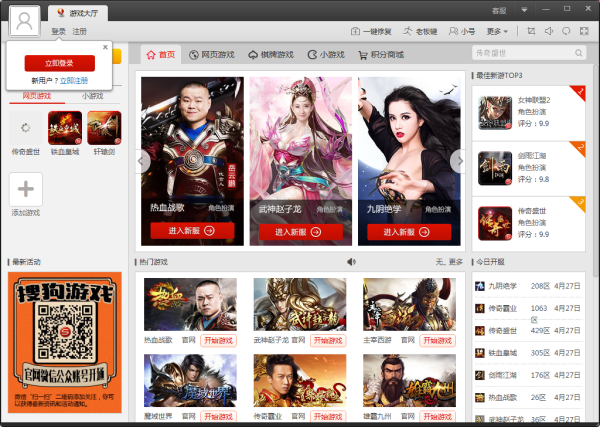The height and width of the screenshot is (427, 600).
Task: Mute sound with the toolbar speaker icon
Action: coord(549,31)
